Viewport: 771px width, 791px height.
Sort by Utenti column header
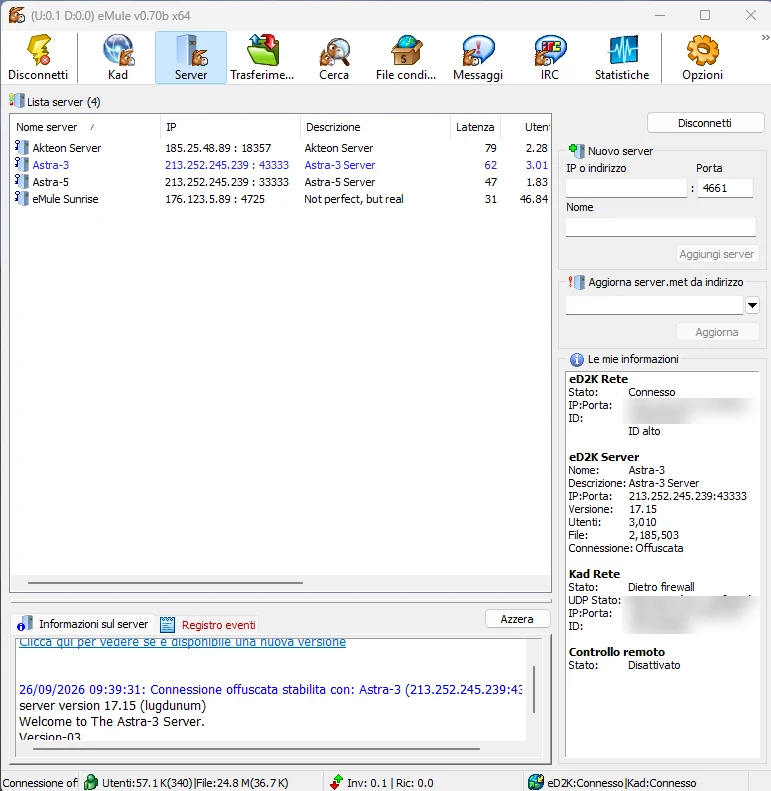[526, 127]
